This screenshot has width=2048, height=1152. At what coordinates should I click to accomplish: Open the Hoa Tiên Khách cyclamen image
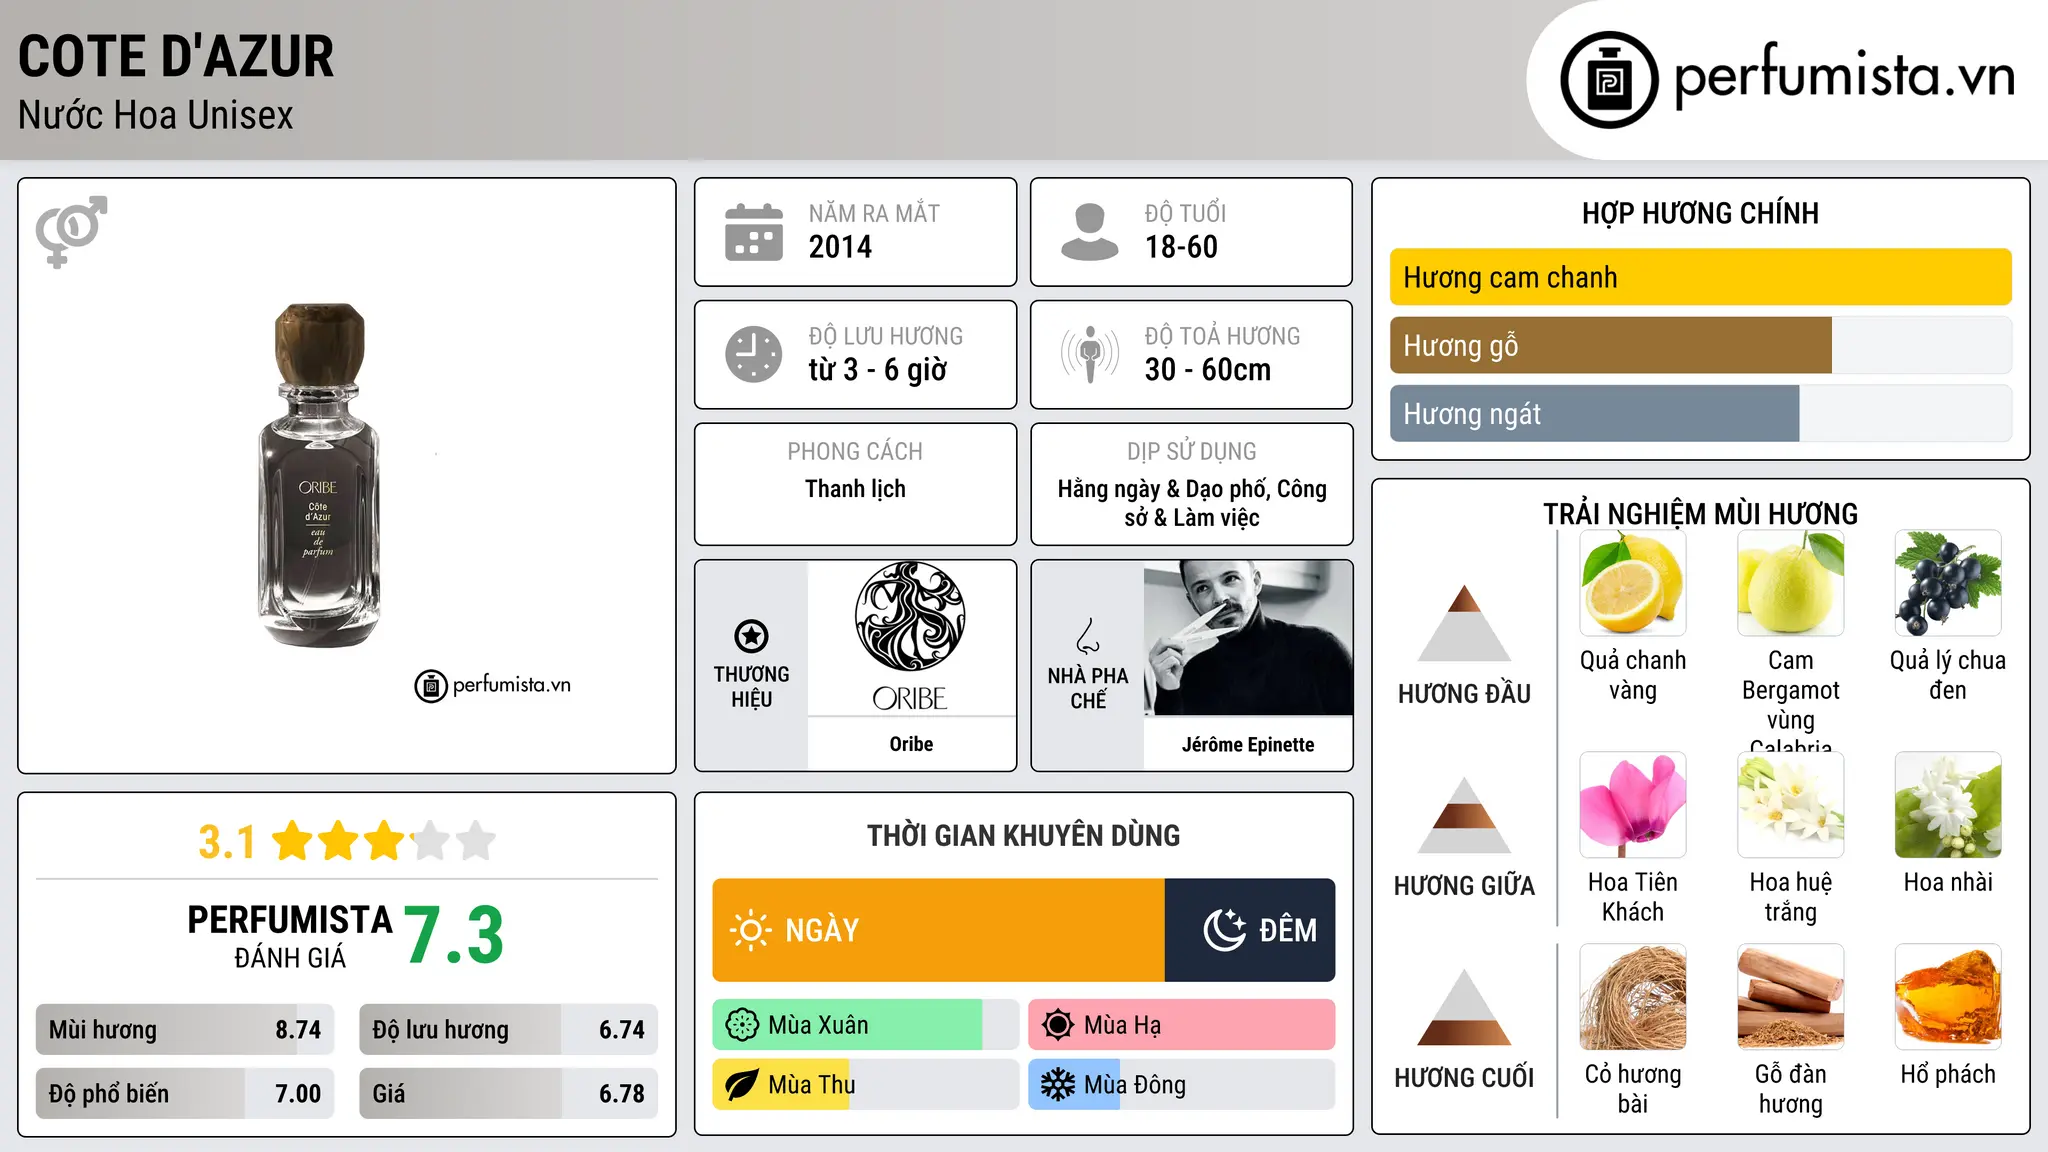(x=1633, y=805)
